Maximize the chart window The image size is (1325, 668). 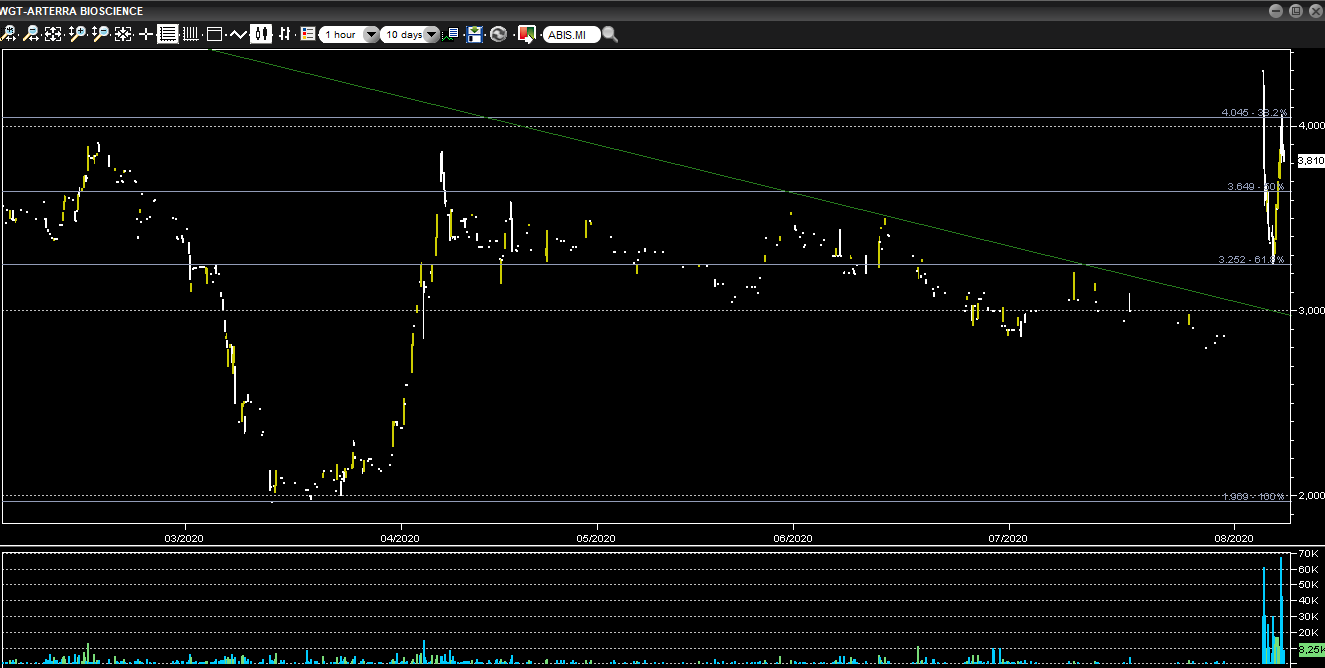coord(1295,10)
